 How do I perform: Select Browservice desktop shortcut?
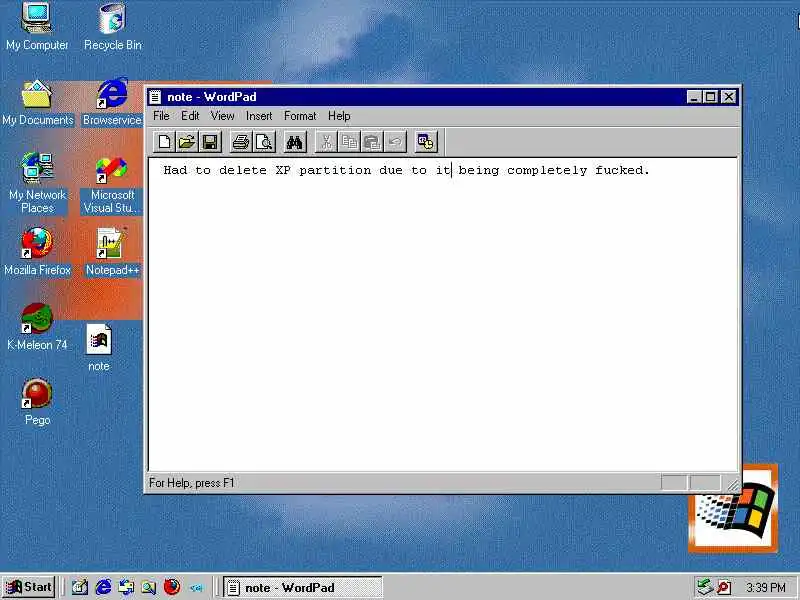pos(112,102)
